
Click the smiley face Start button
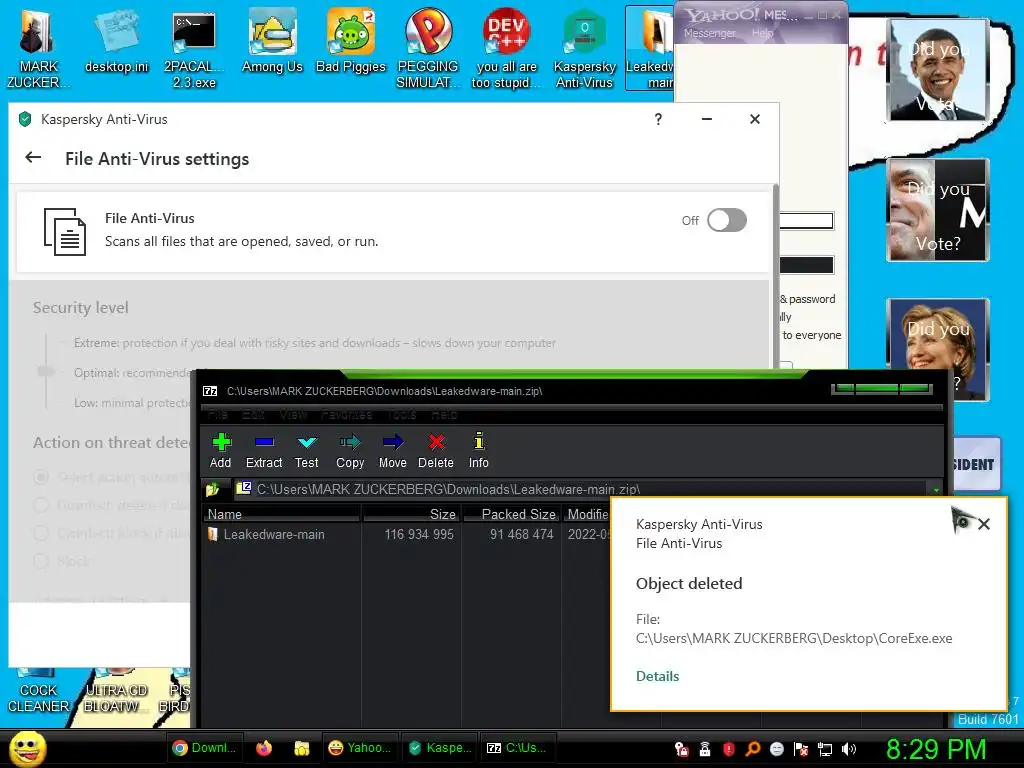point(27,748)
